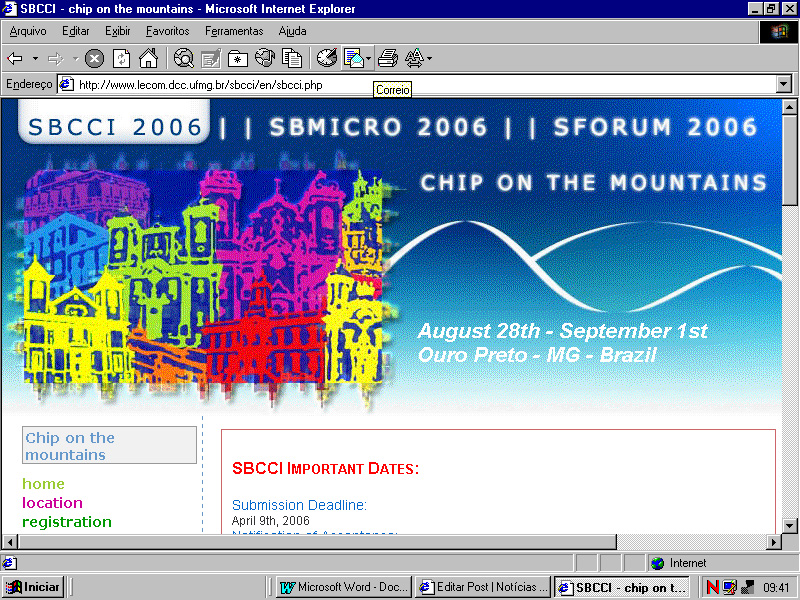Open the font size dropdown arrow
Screen dimensions: 800x600
(x=429, y=58)
